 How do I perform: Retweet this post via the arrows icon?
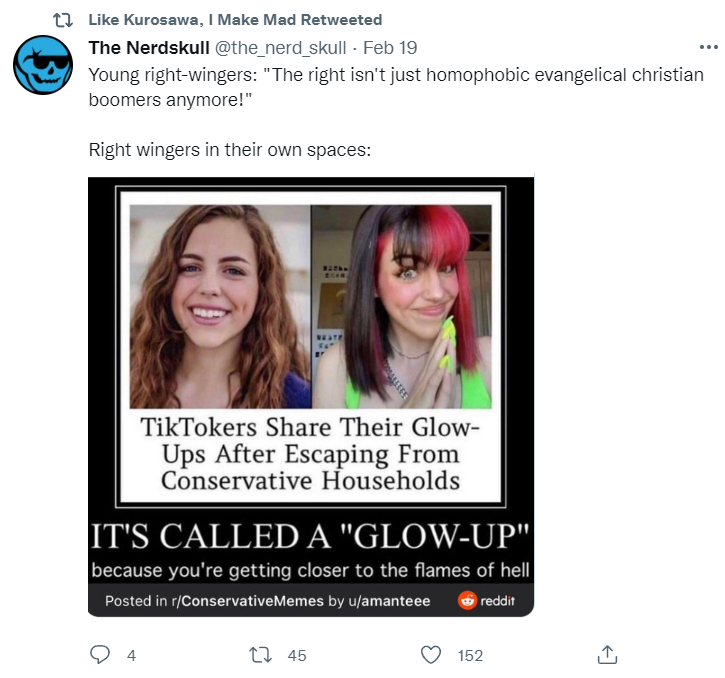260,655
